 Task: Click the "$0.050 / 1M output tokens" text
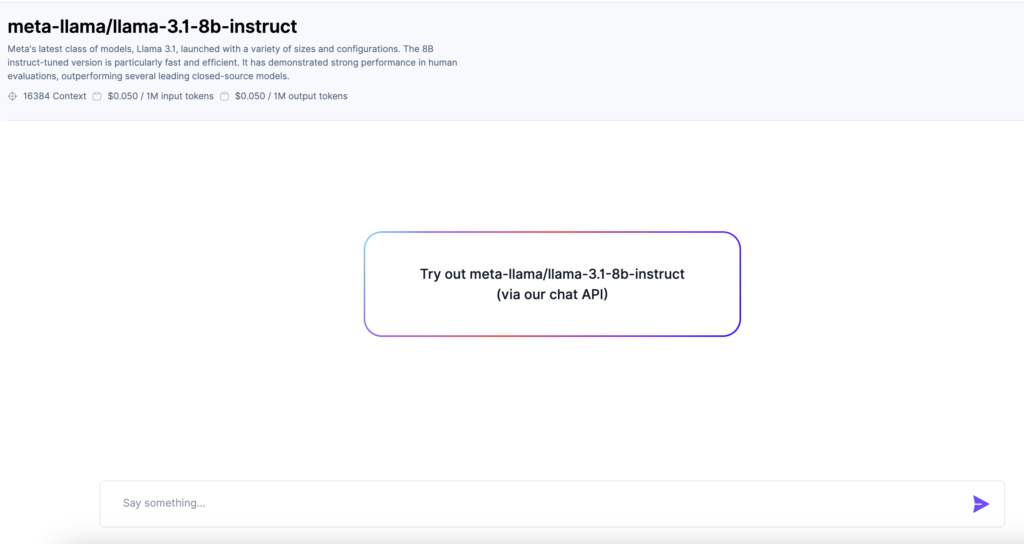click(291, 97)
